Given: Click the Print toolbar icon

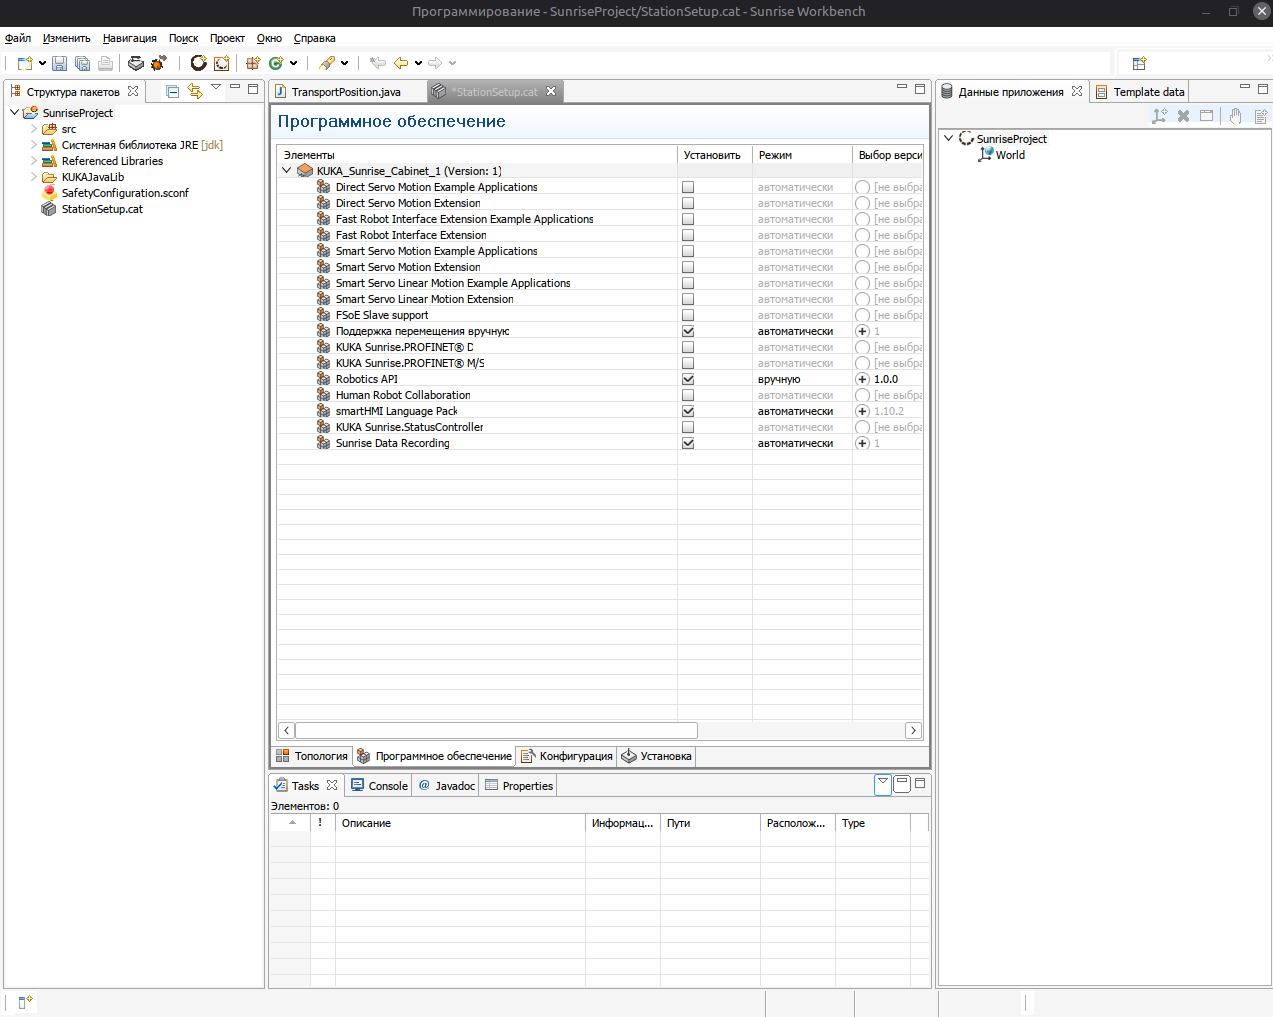Looking at the screenshot, I should [105, 63].
